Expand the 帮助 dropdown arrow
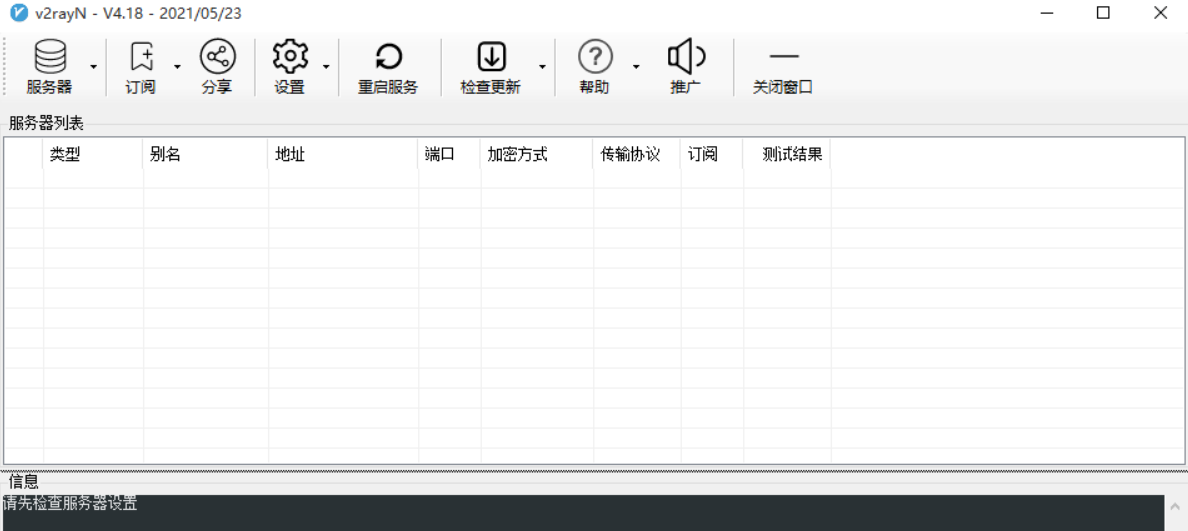 [x=636, y=67]
